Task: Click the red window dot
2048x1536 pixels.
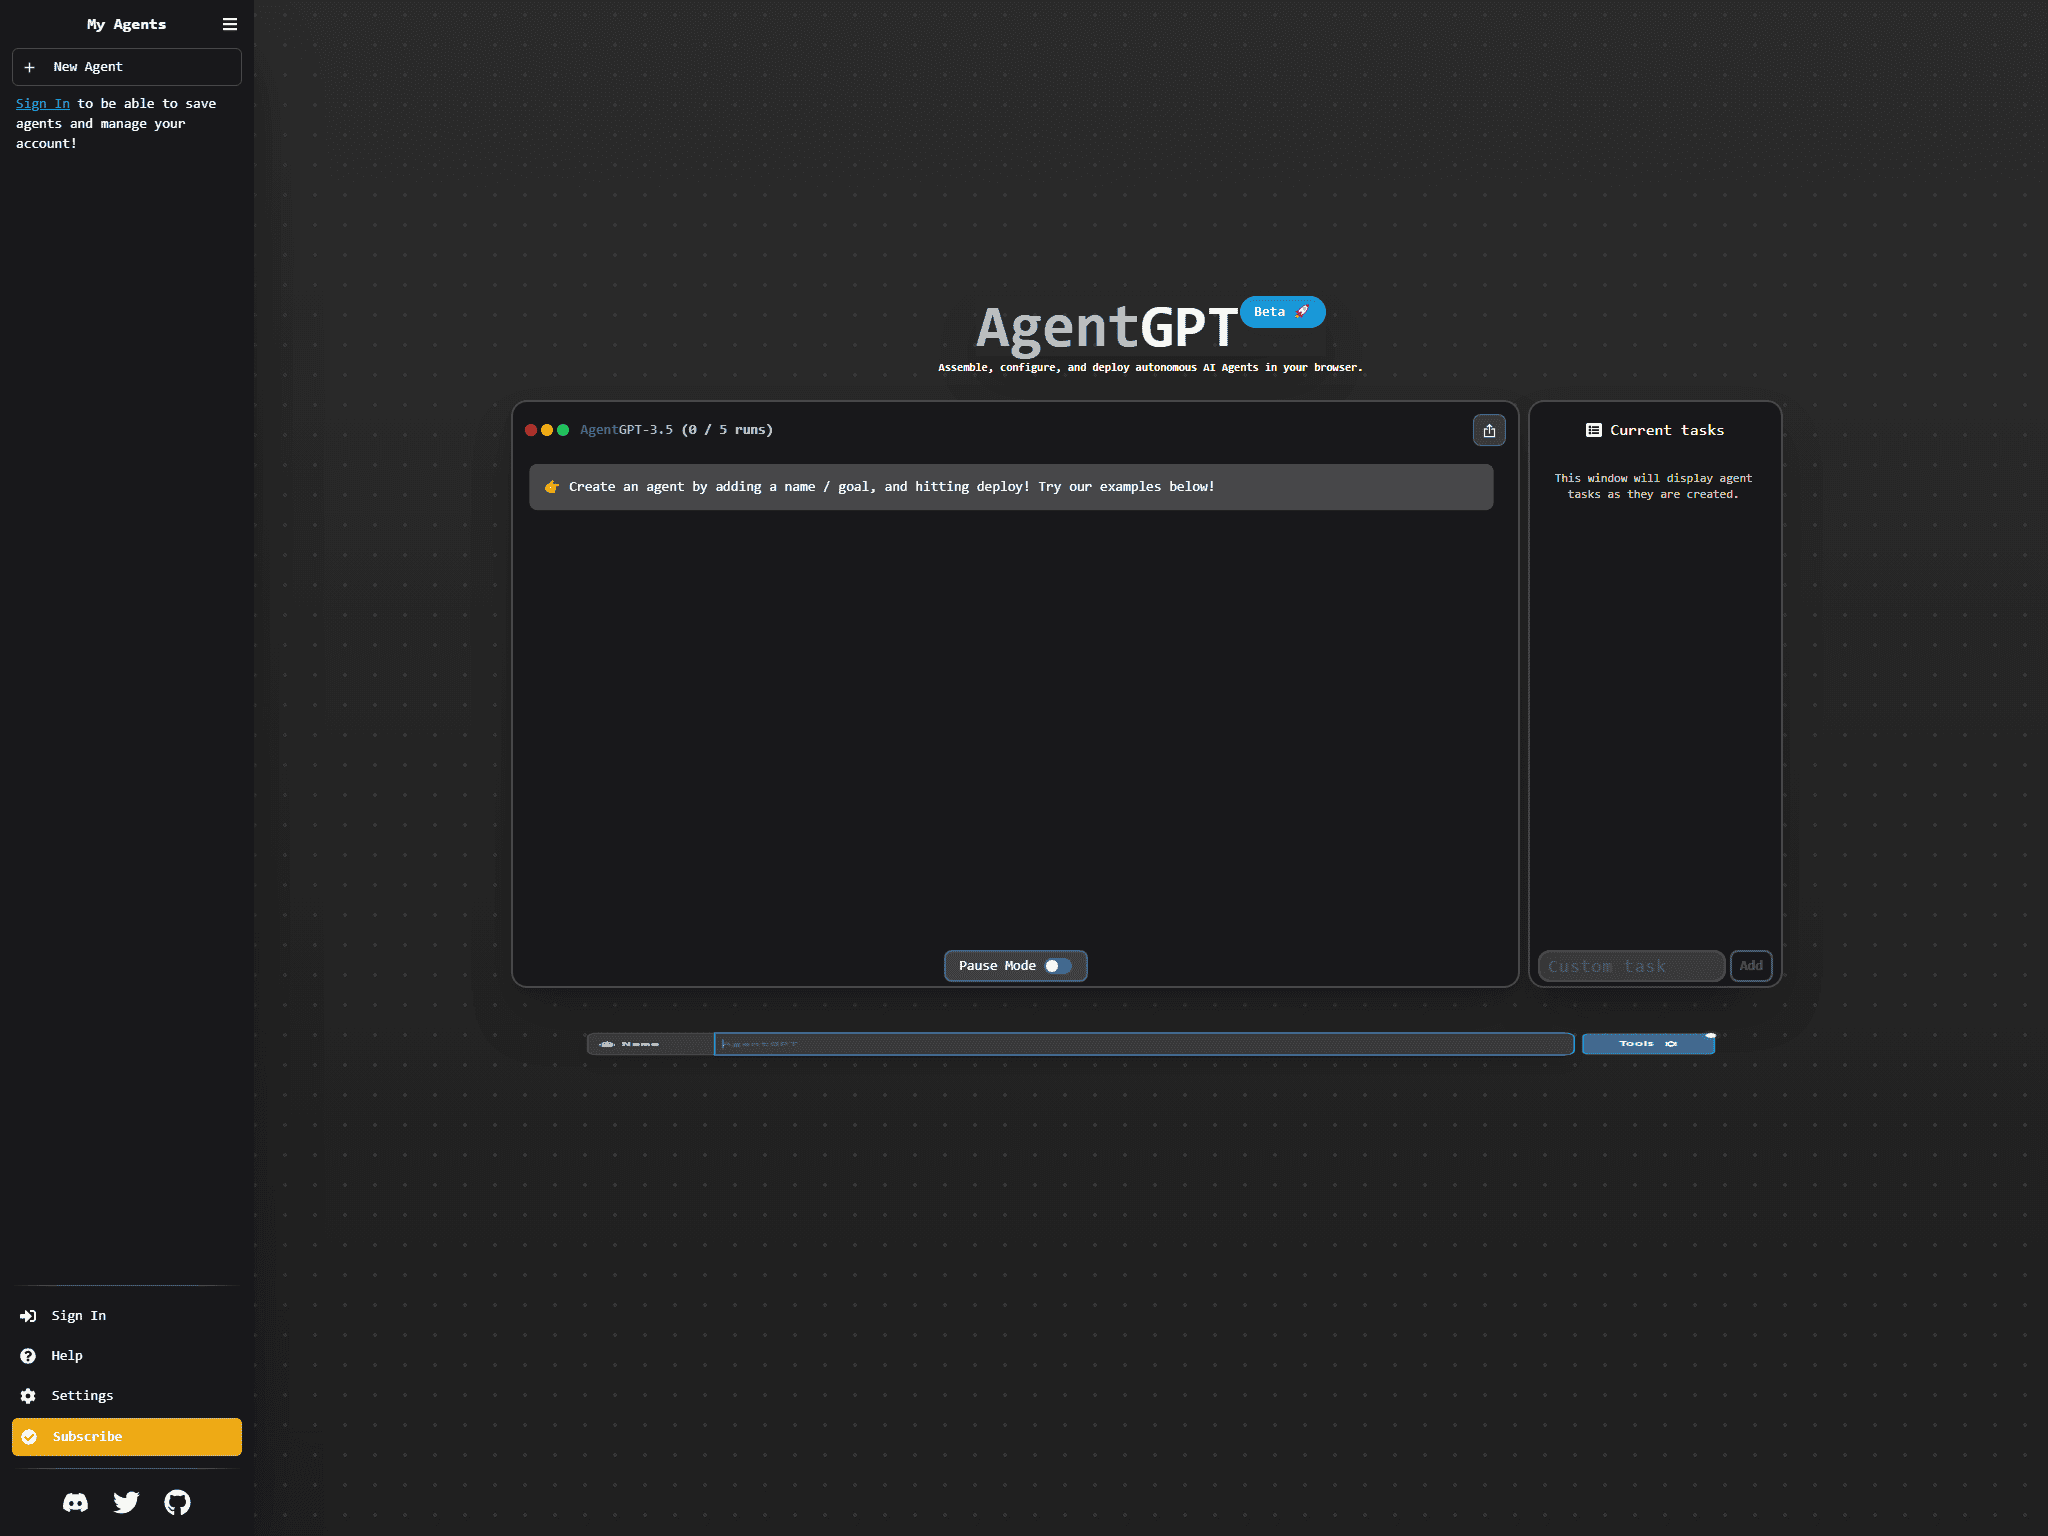Action: coord(531,430)
